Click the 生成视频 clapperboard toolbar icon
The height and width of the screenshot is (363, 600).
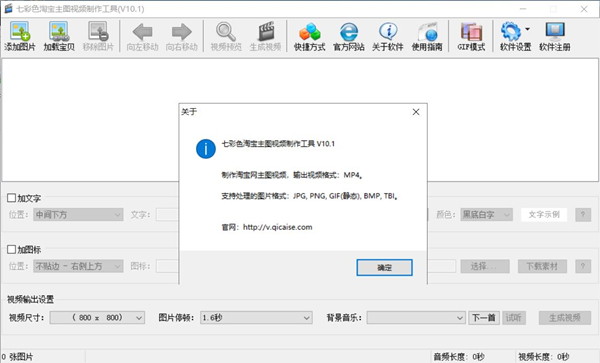point(266,36)
